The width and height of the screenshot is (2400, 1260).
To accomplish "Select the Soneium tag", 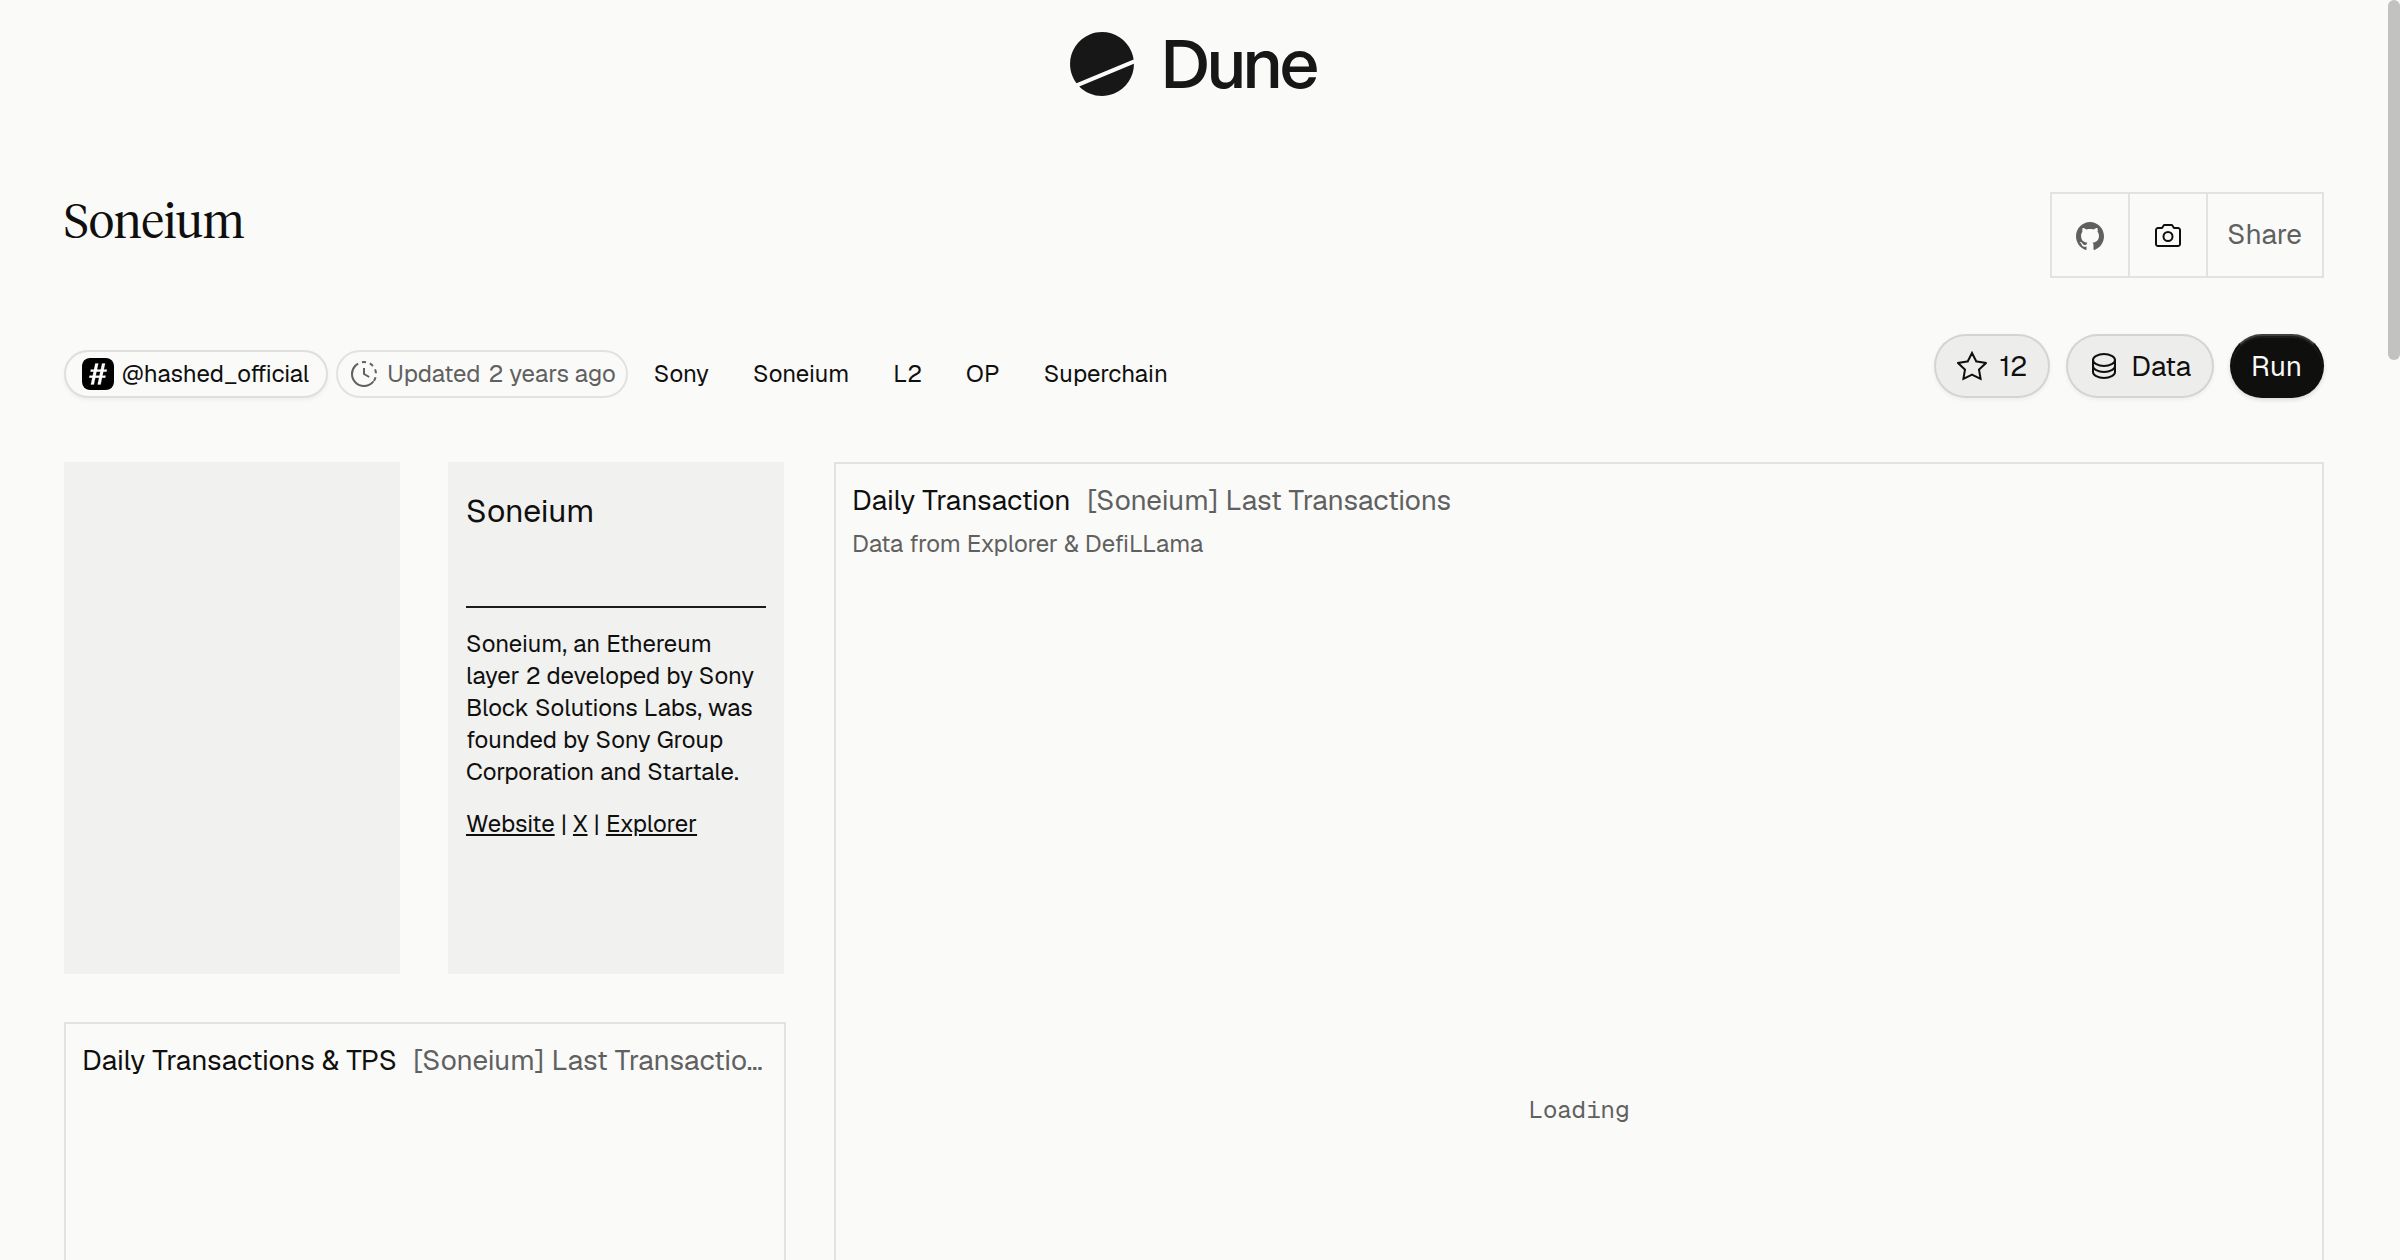I will tap(800, 374).
